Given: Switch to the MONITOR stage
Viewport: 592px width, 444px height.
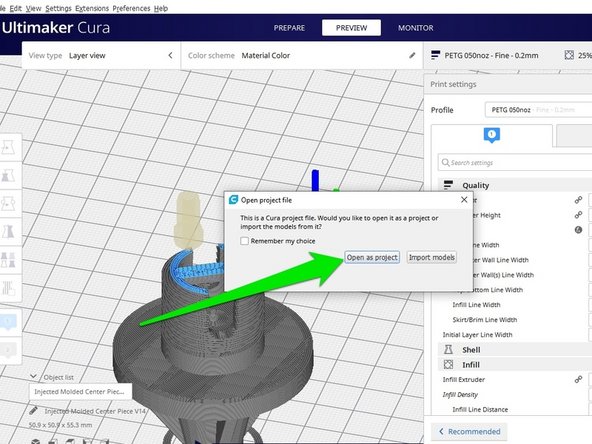Looking at the screenshot, I should (x=416, y=28).
